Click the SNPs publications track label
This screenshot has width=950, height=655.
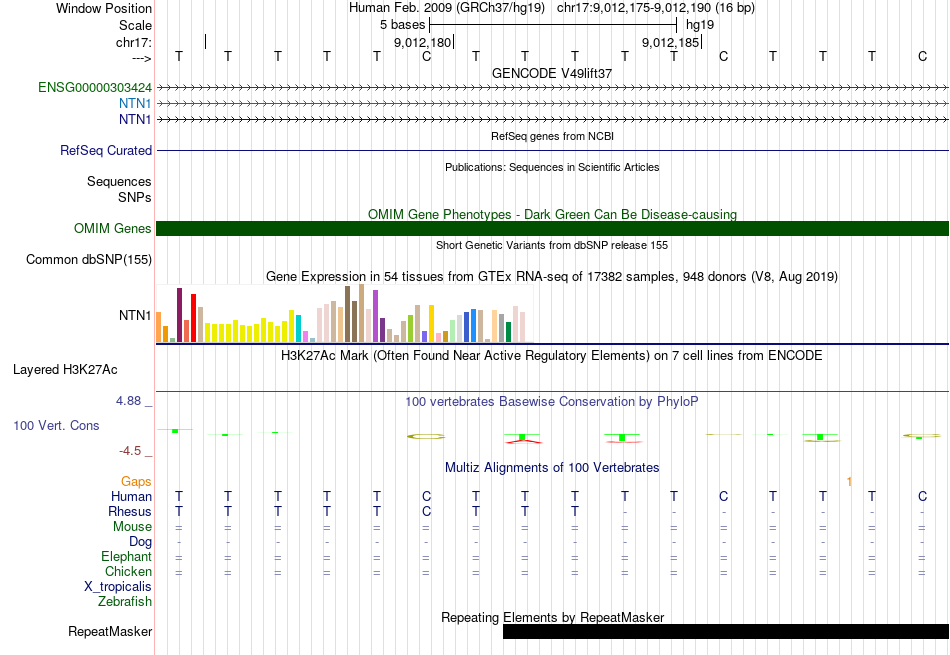point(135,197)
